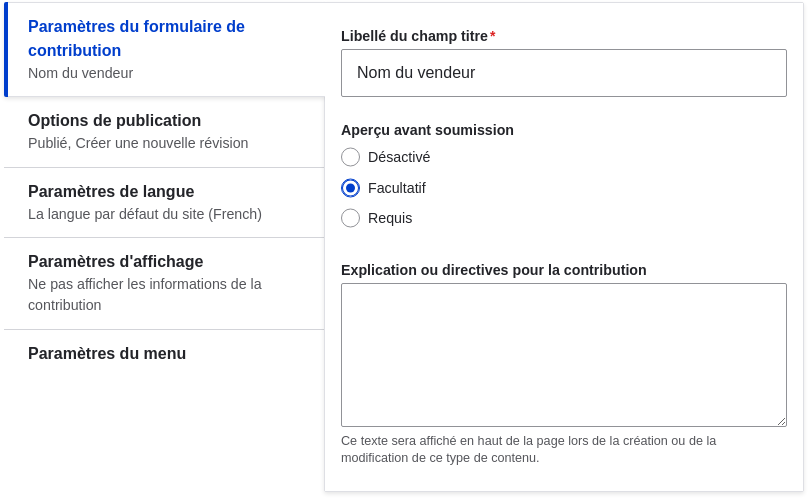This screenshot has width=808, height=498.
Task: Click the 'Publié, Créer une nouvelle révision' summary
Action: click(138, 143)
